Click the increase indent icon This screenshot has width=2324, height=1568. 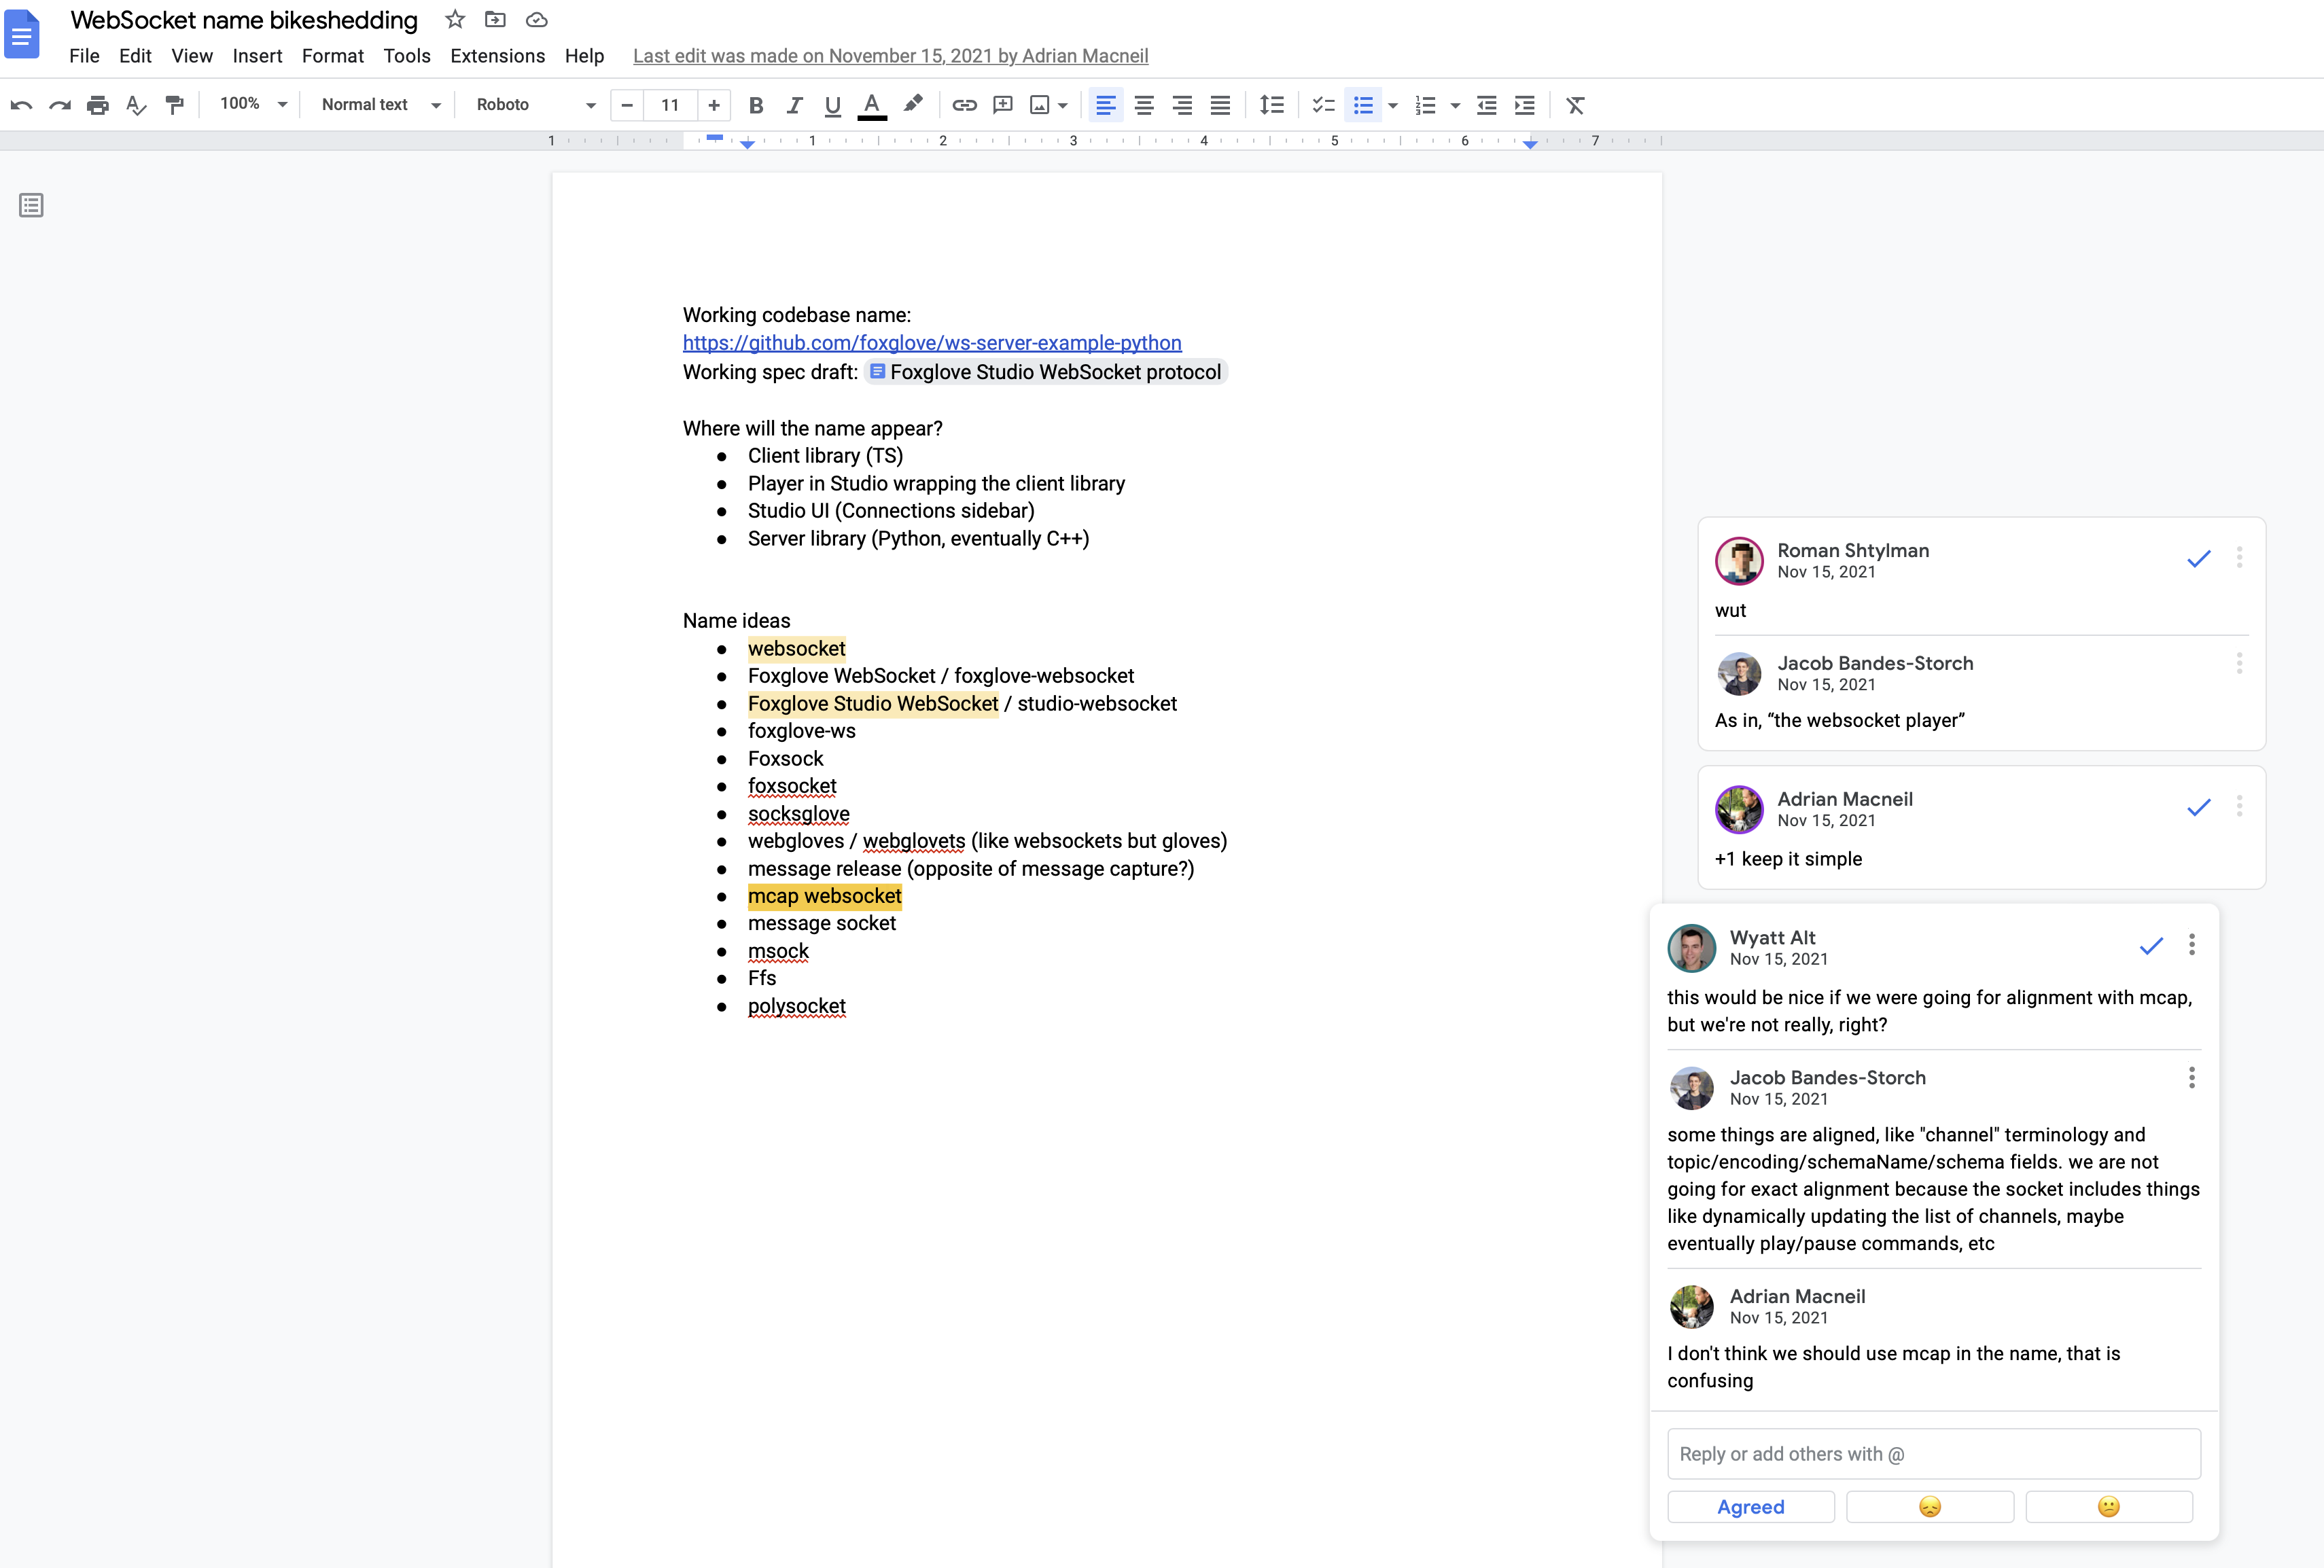(1524, 105)
